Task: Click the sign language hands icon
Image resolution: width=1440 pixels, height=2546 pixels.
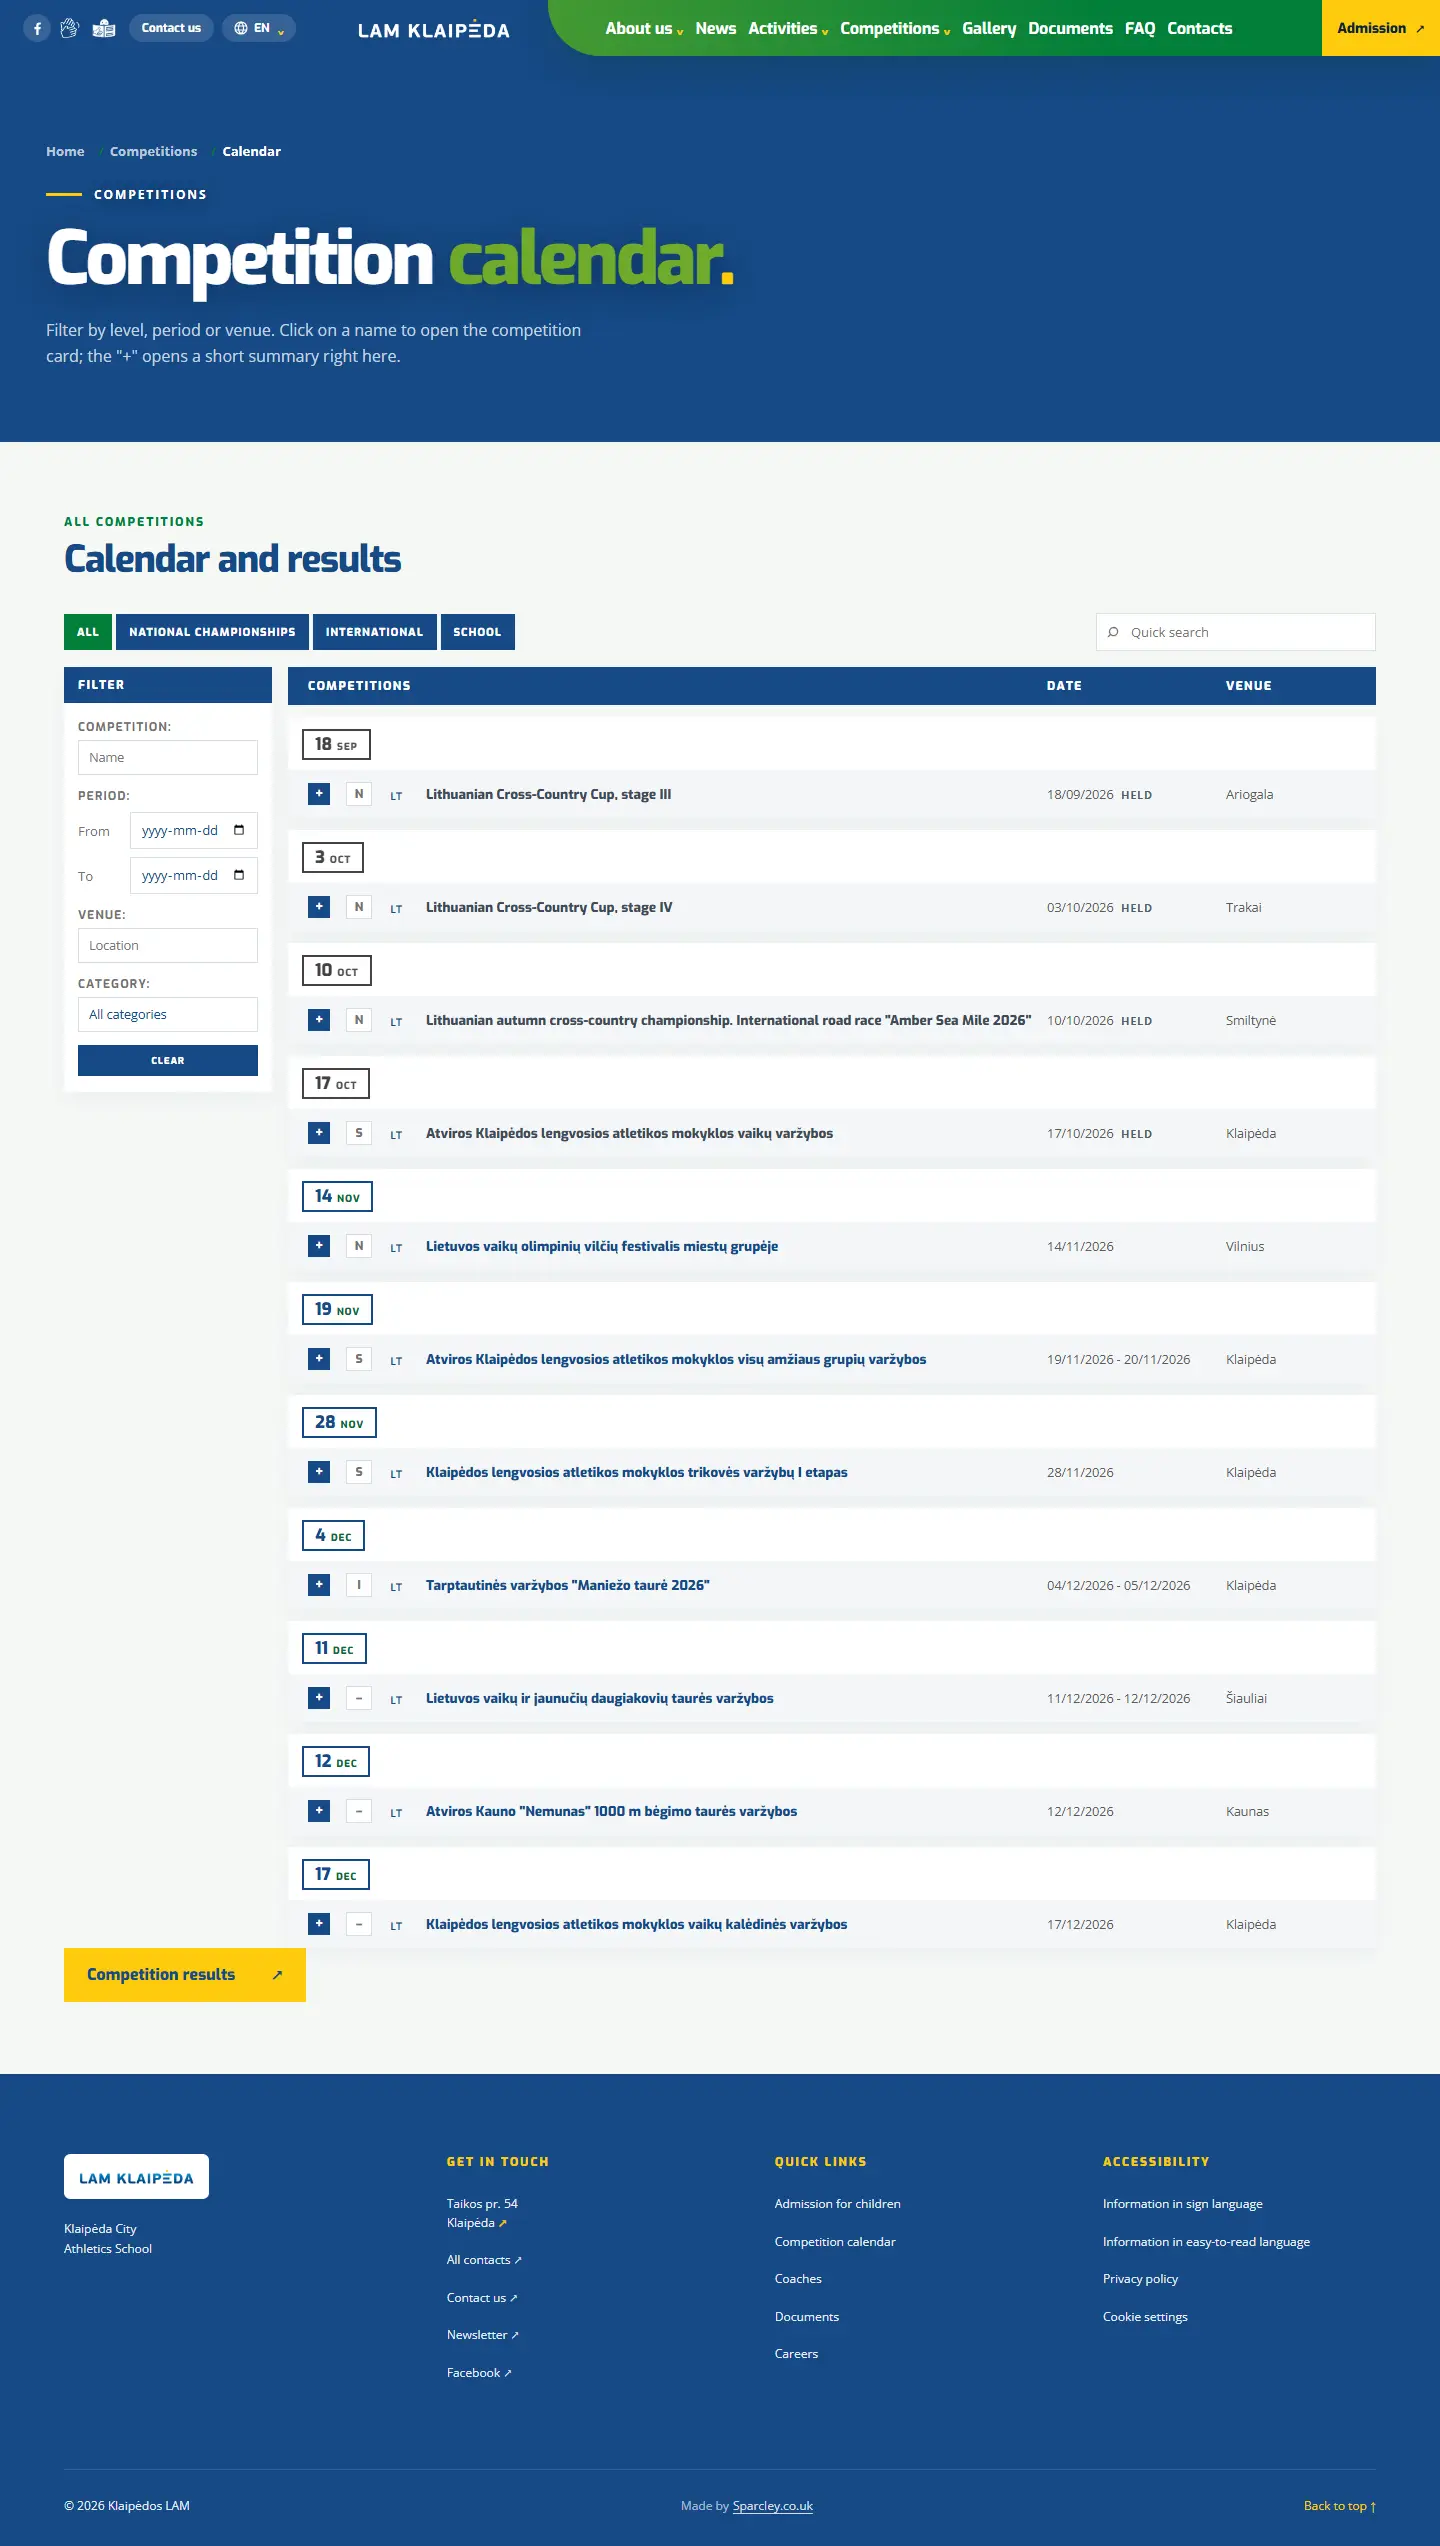Action: click(69, 28)
